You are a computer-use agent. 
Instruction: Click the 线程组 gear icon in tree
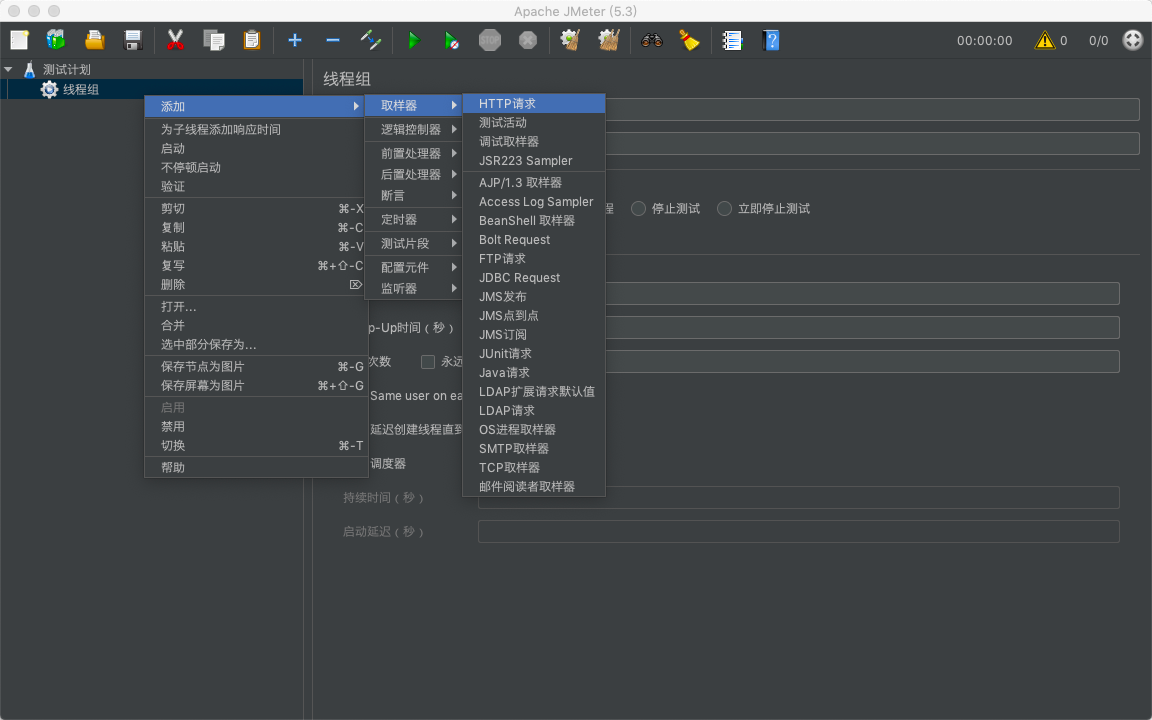coord(49,90)
